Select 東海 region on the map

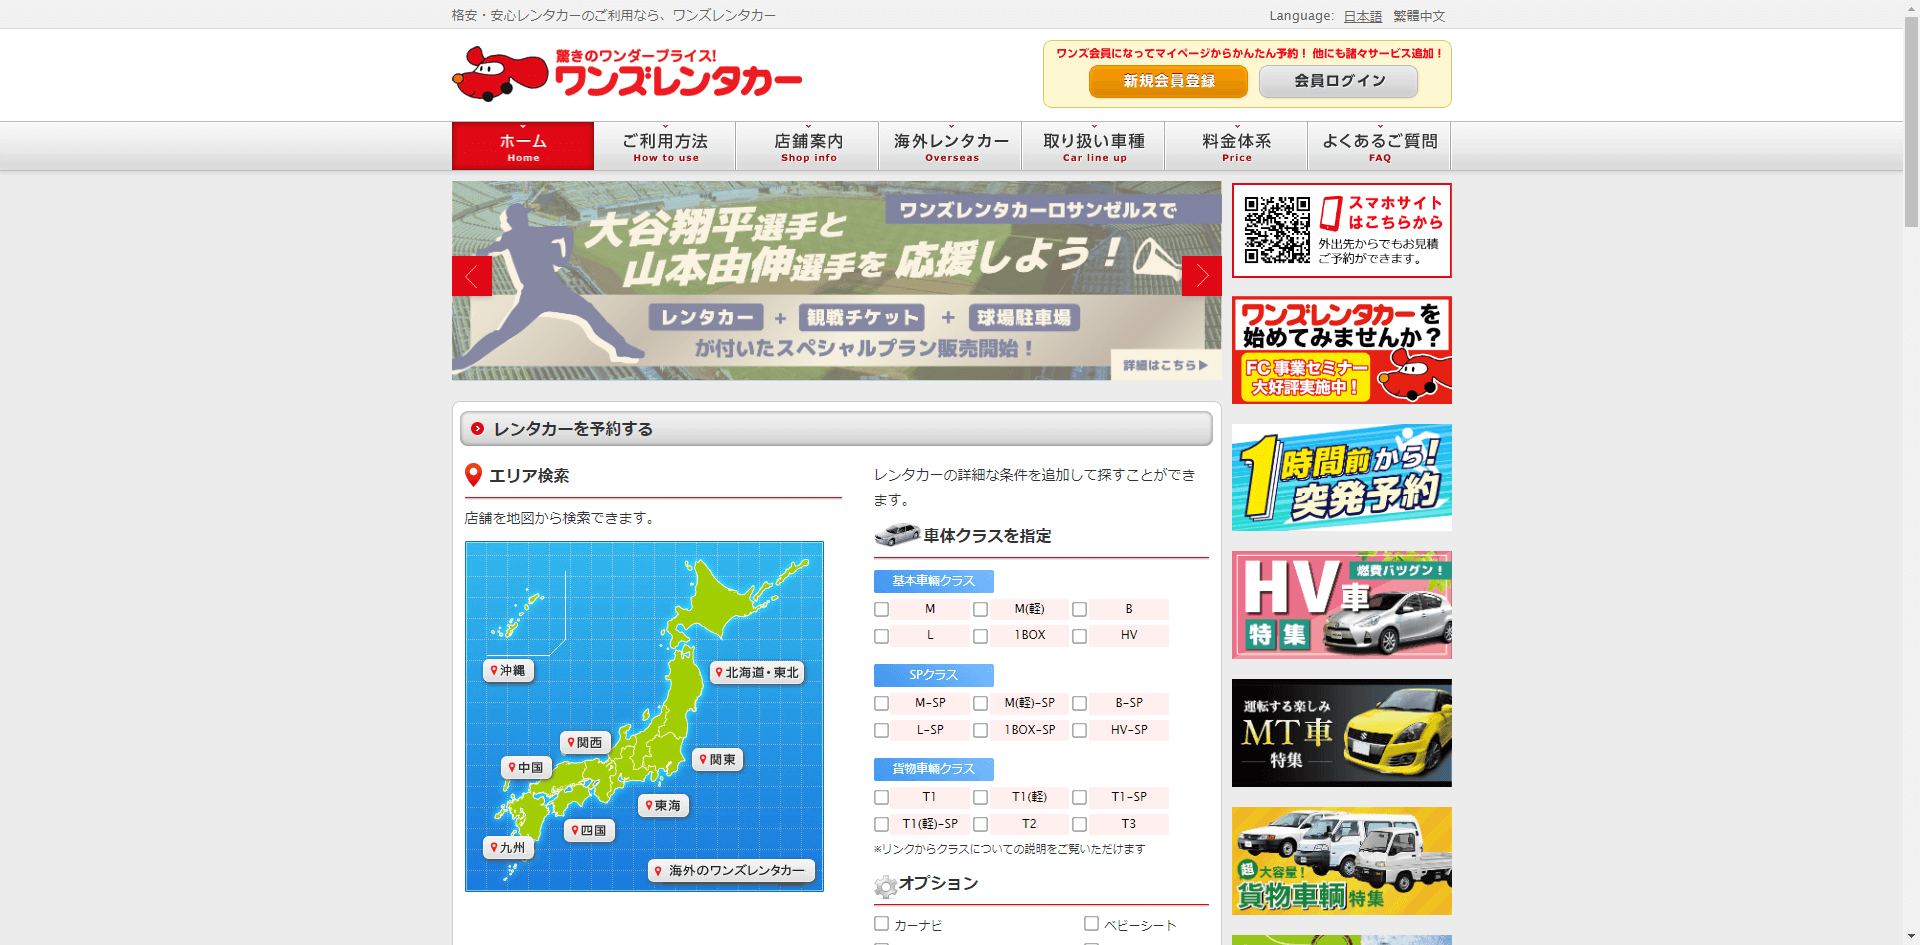tap(663, 806)
